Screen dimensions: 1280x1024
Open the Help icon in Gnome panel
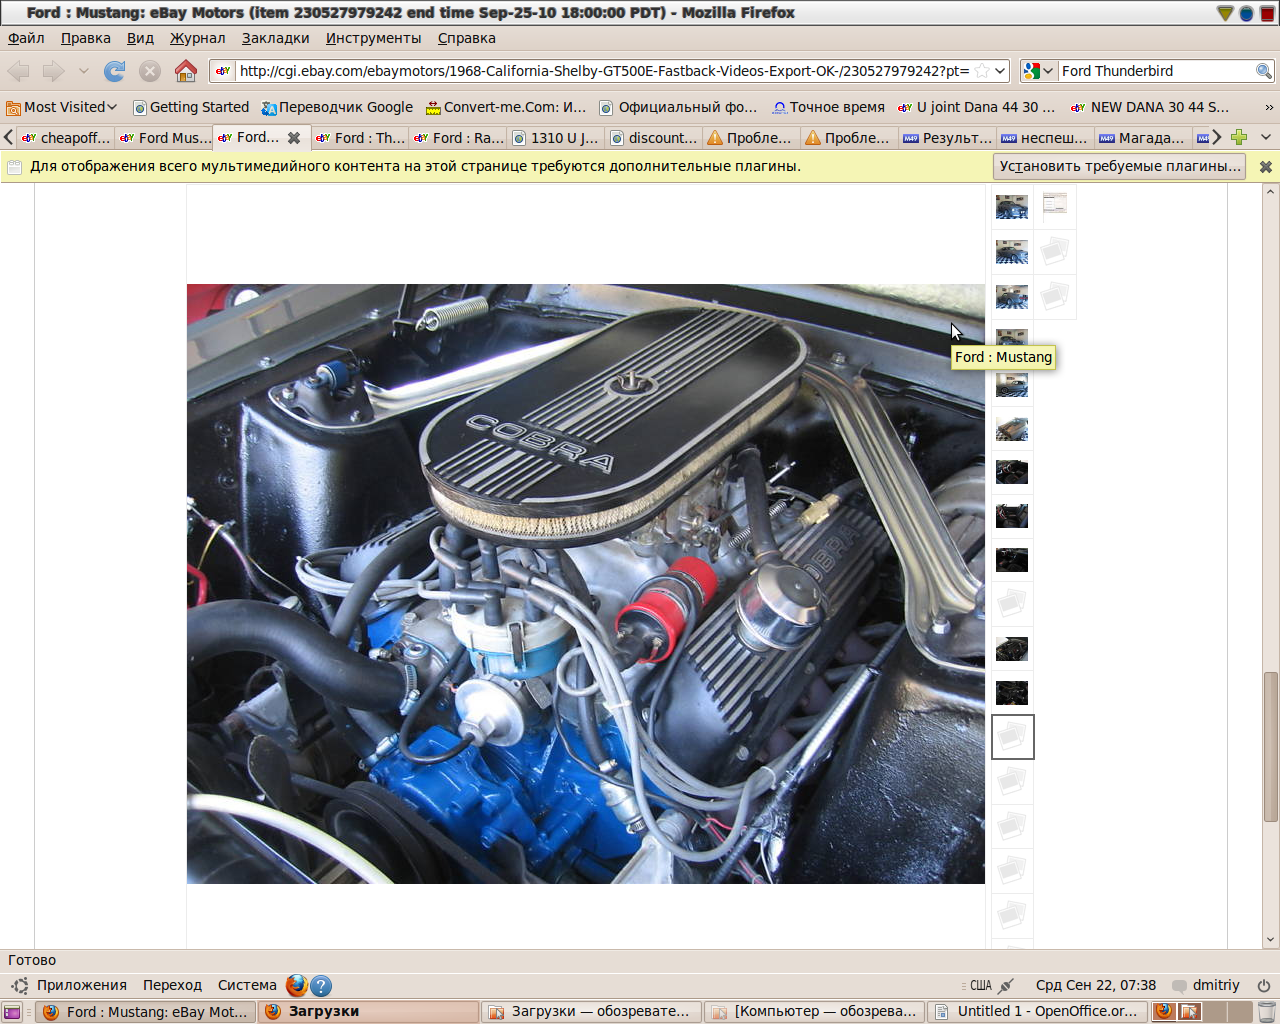tap(321, 985)
